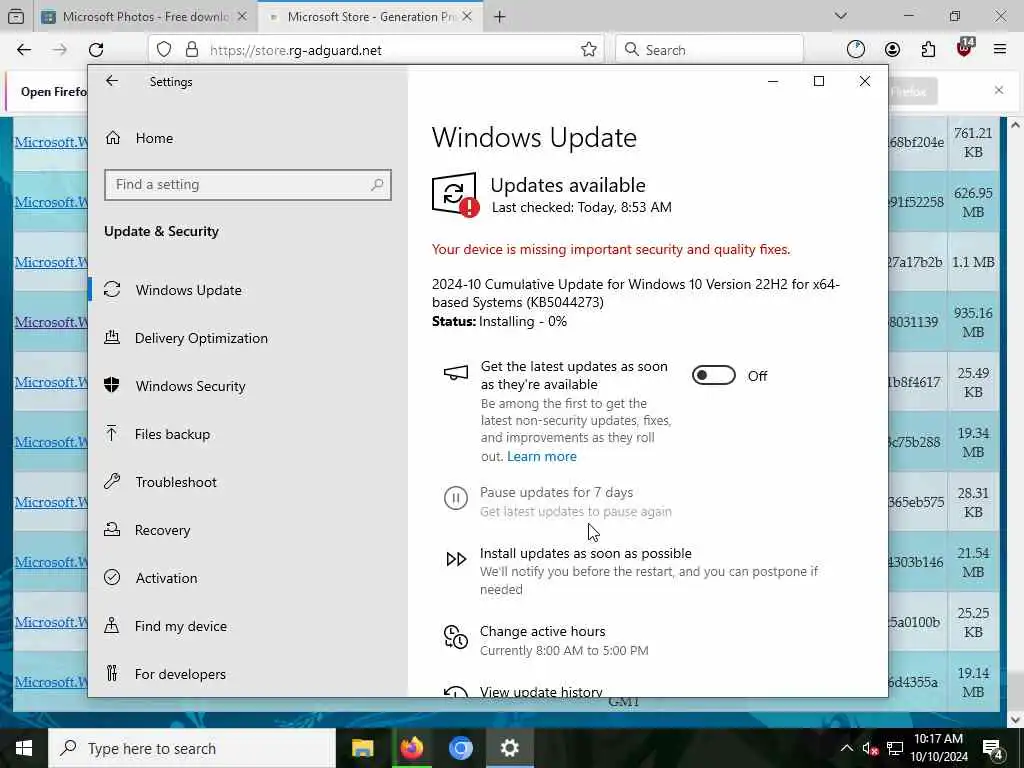This screenshot has height=768, width=1024.
Task: Open a new Firefox tab
Action: click(500, 17)
